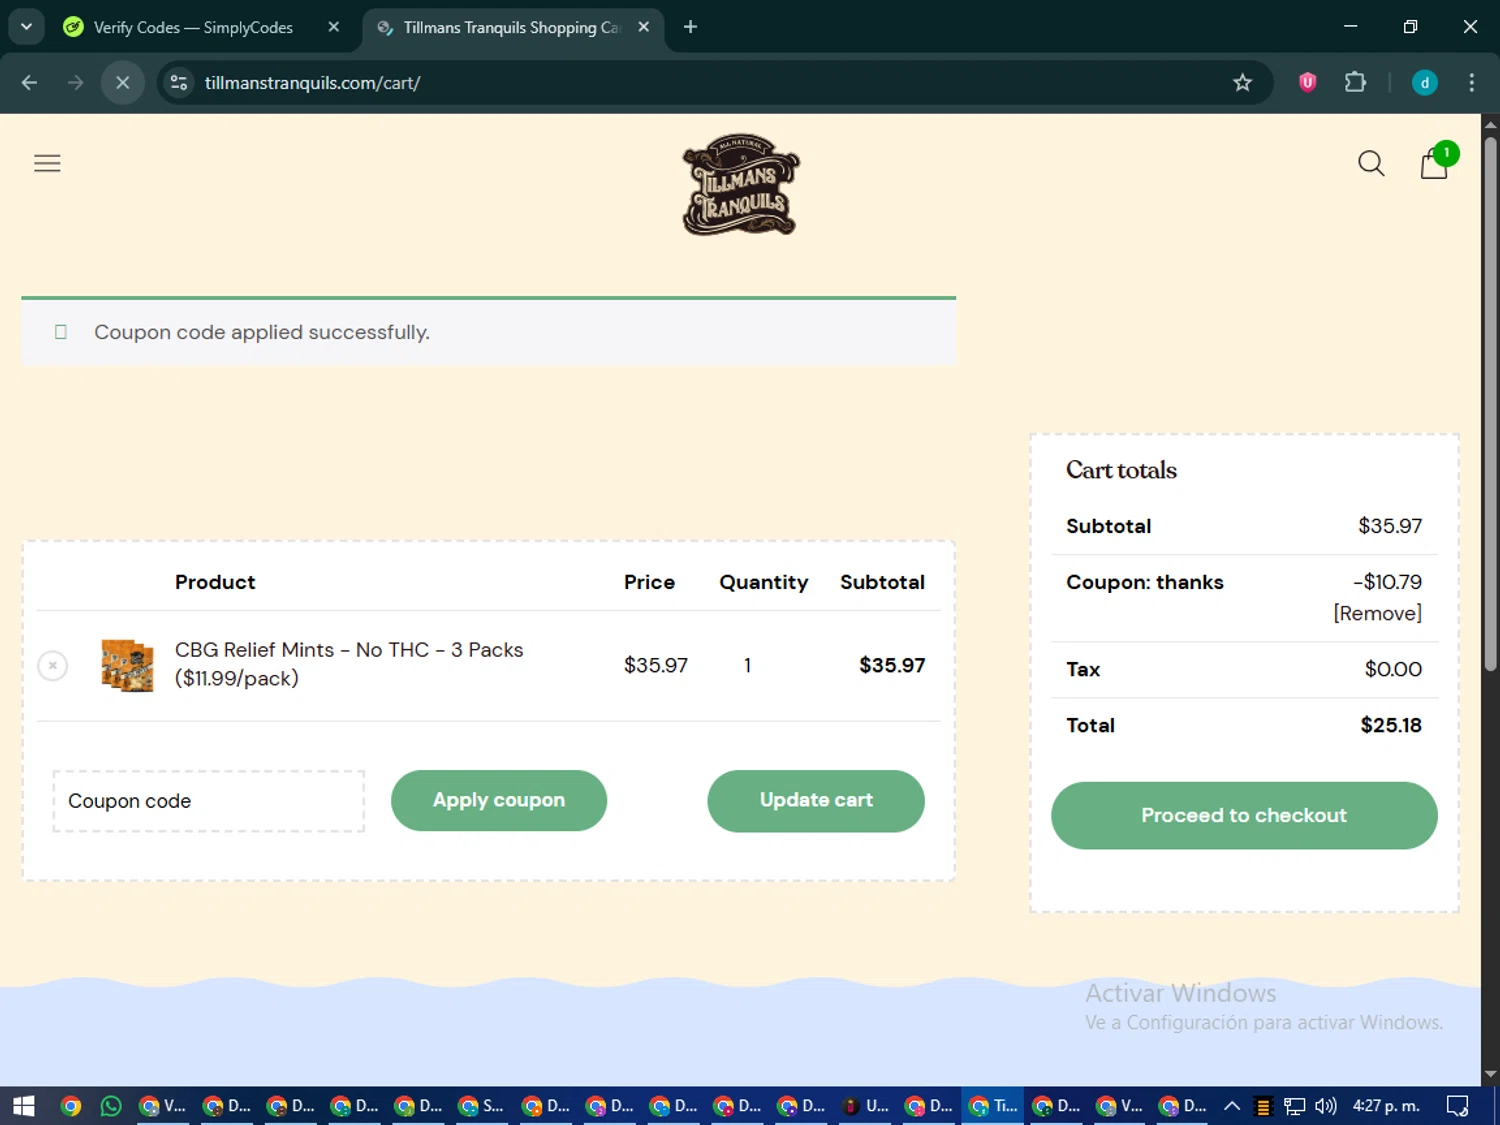Open pinned Chrome icon next to Start

(x=70, y=1106)
